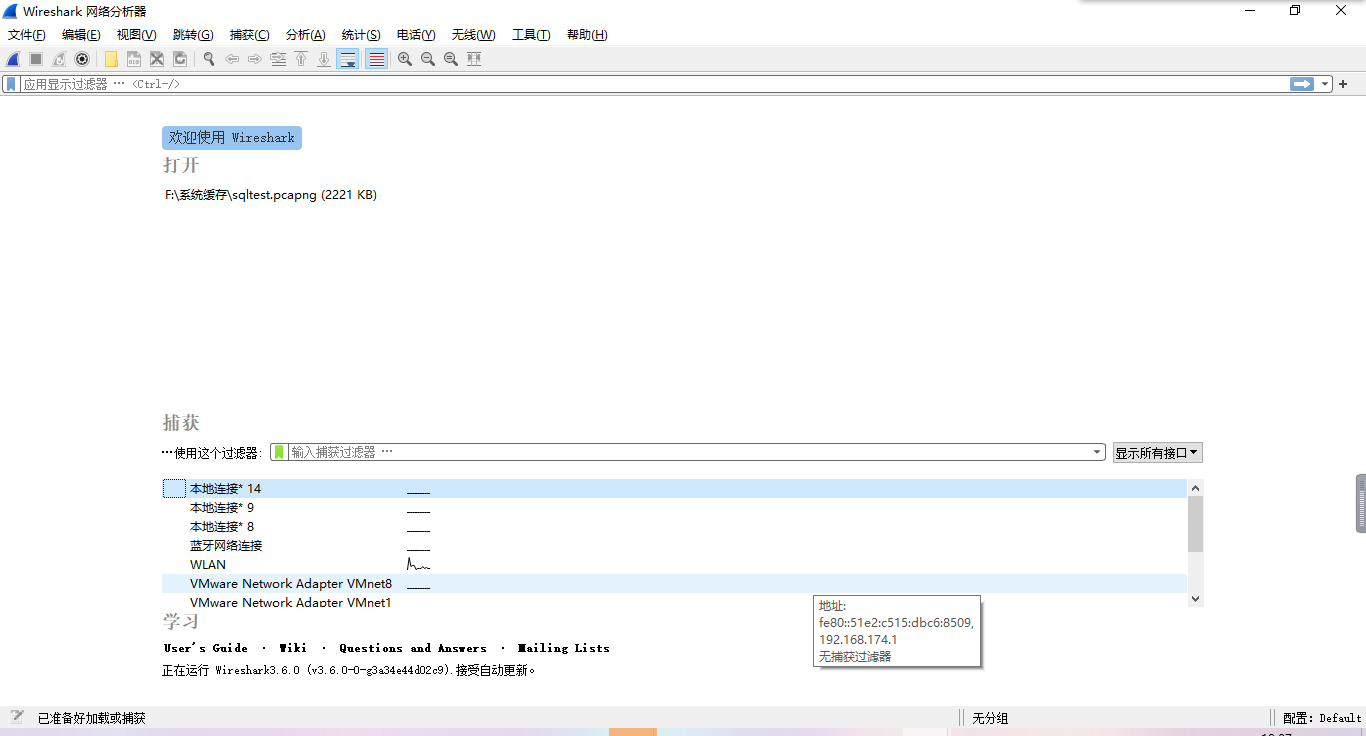Open a capture file via folder icon

click(x=110, y=59)
